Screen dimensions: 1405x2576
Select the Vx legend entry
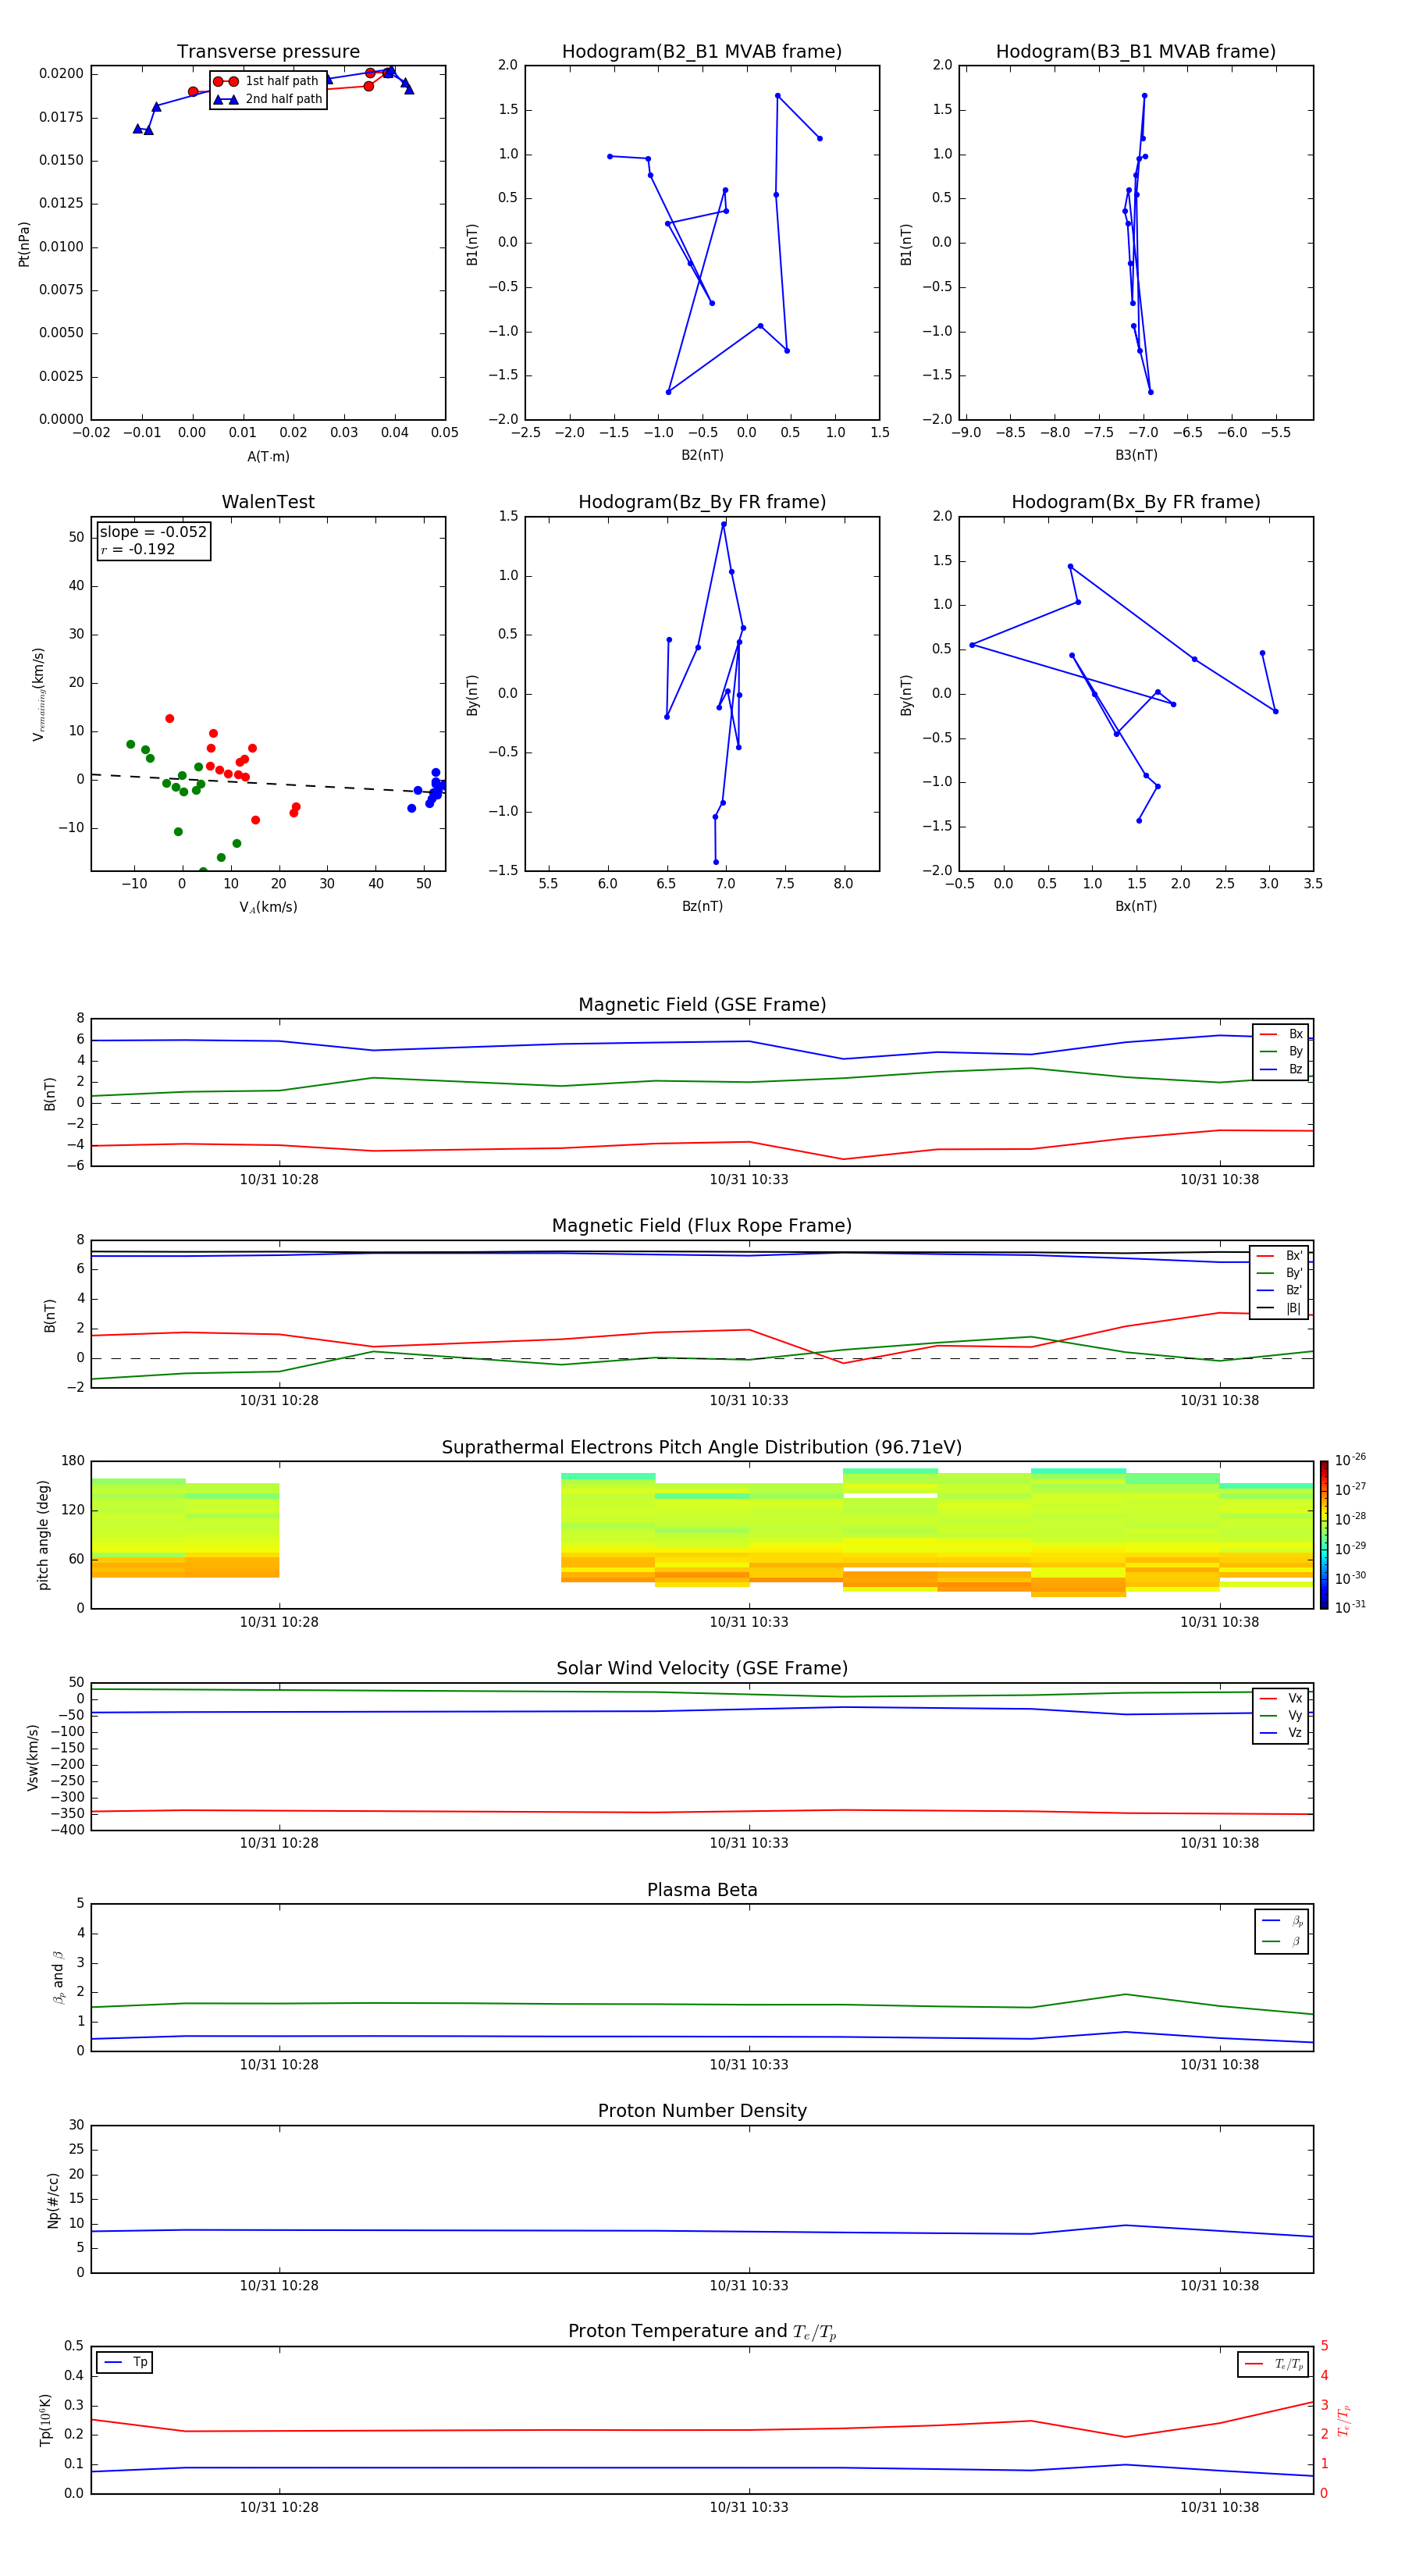pyautogui.click(x=1282, y=1698)
